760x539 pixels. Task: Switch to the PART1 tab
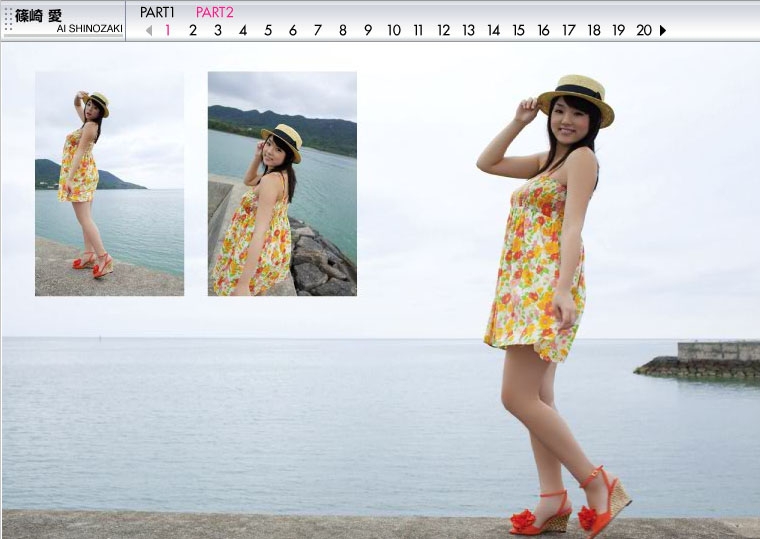point(157,12)
